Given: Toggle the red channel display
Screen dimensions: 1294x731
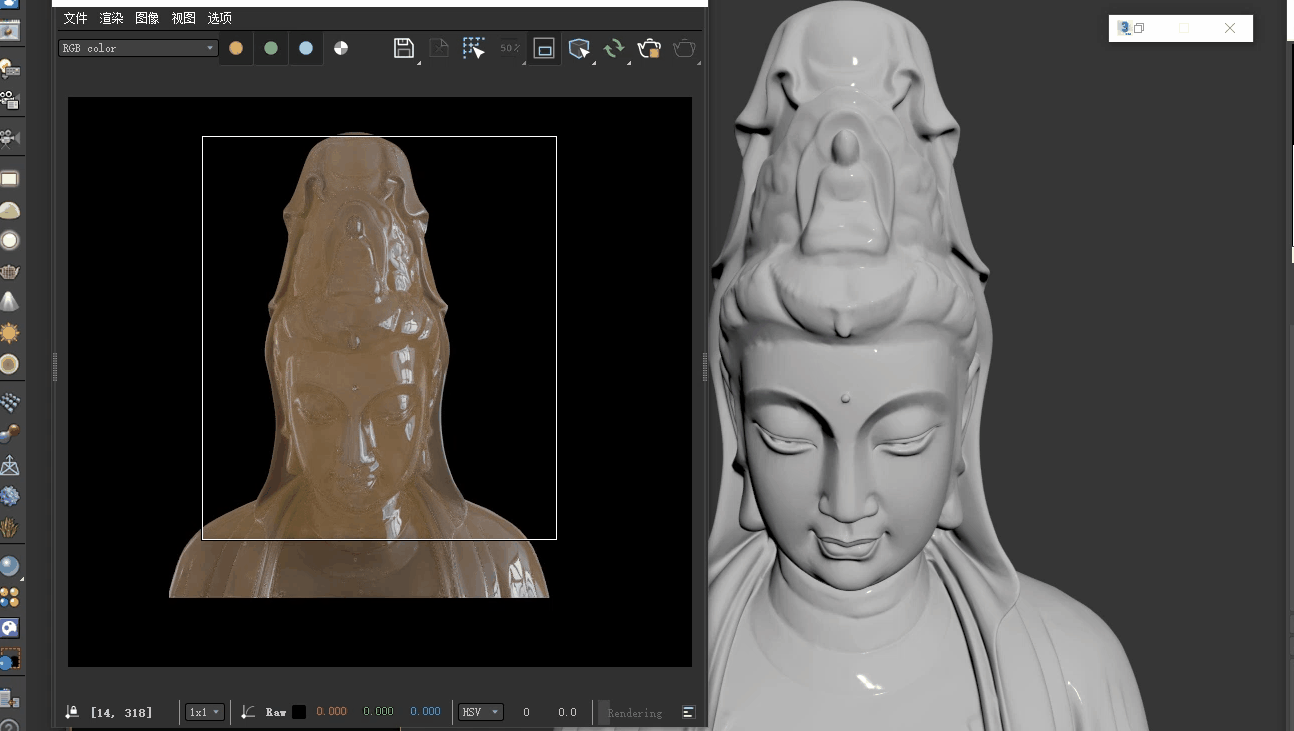Looking at the screenshot, I should pos(236,48).
